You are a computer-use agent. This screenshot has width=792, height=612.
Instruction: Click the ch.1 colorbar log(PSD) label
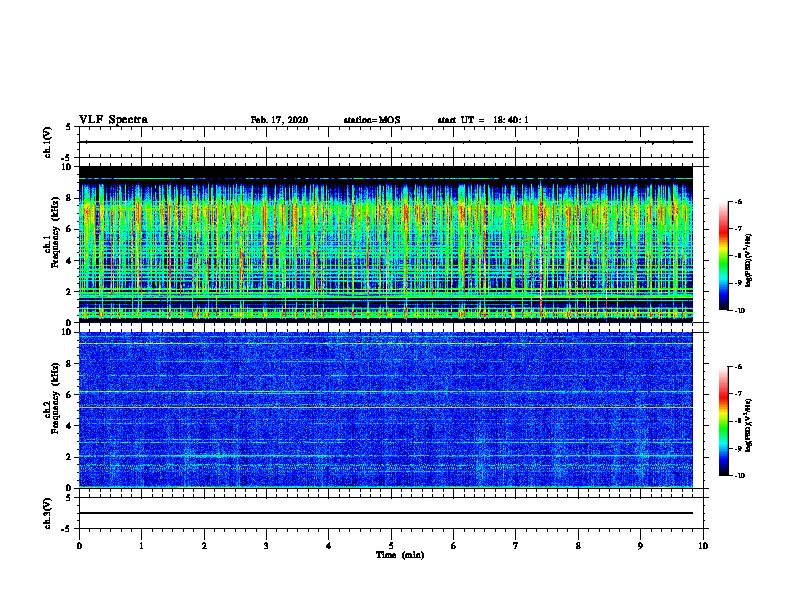click(748, 261)
